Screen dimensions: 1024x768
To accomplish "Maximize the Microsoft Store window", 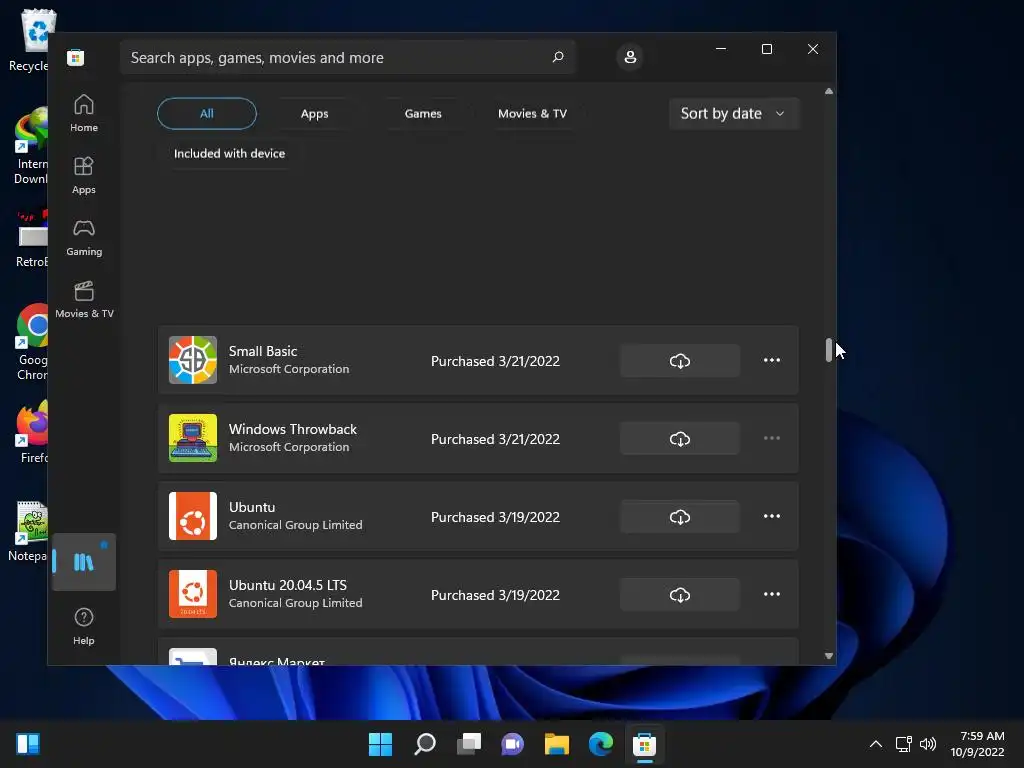I will [x=767, y=49].
